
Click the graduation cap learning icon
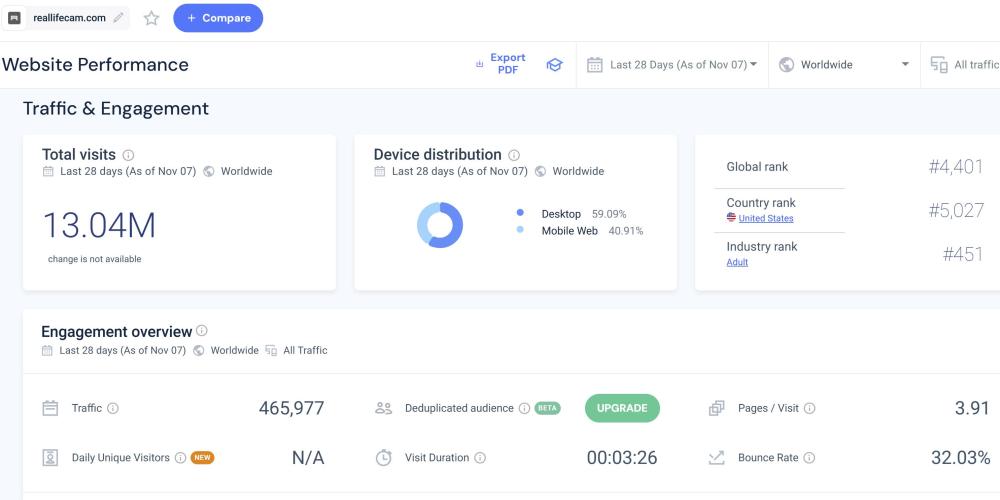(x=554, y=65)
